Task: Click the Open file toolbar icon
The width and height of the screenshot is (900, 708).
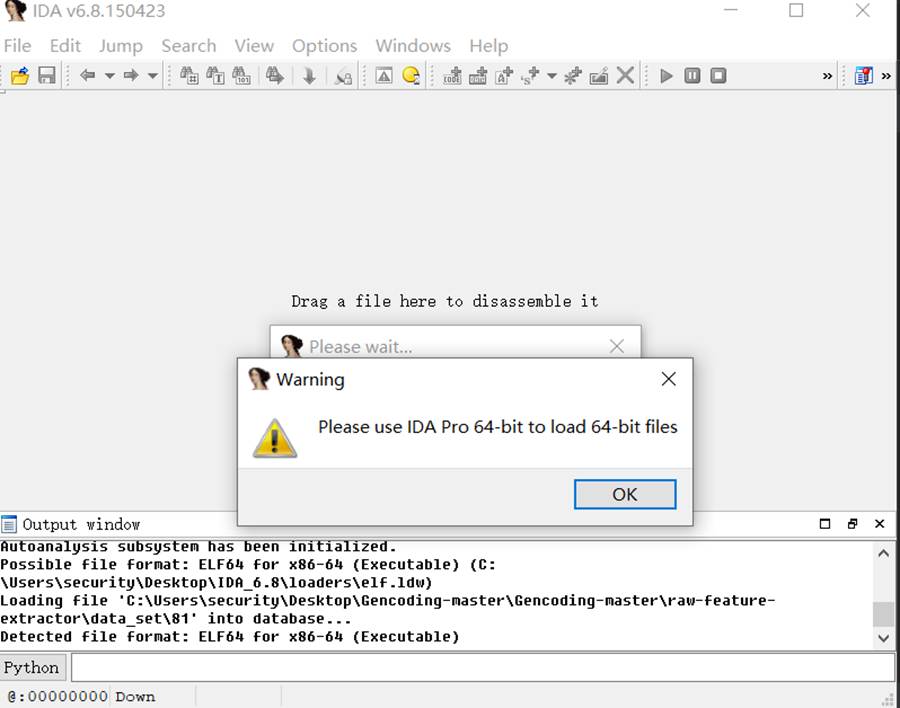Action: click(20, 75)
